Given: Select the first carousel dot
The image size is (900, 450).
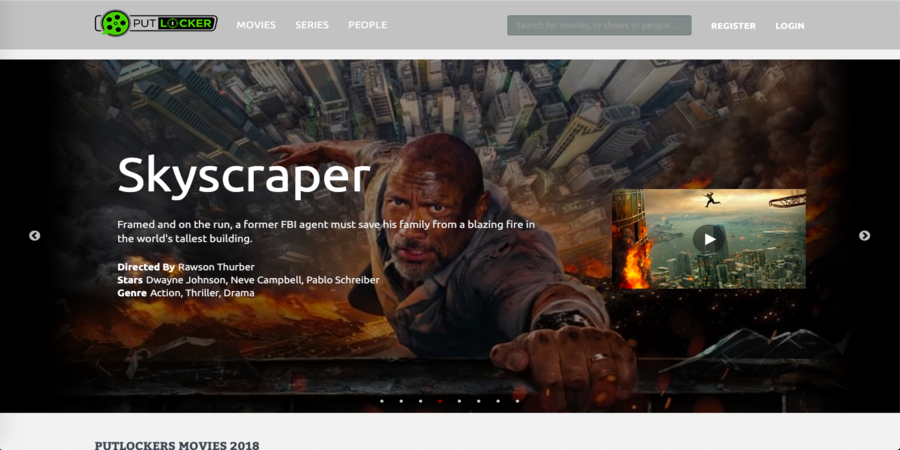Looking at the screenshot, I should click(x=382, y=401).
